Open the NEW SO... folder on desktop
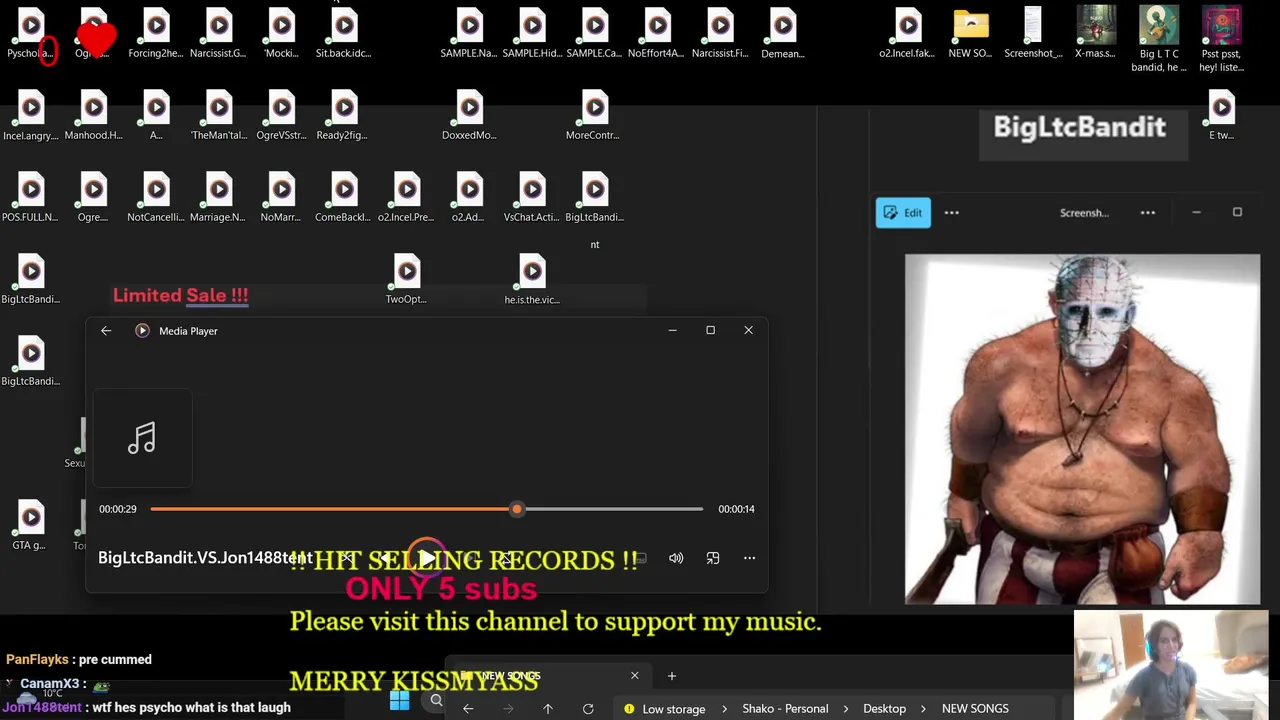Image resolution: width=1280 pixels, height=720 pixels. [x=971, y=34]
